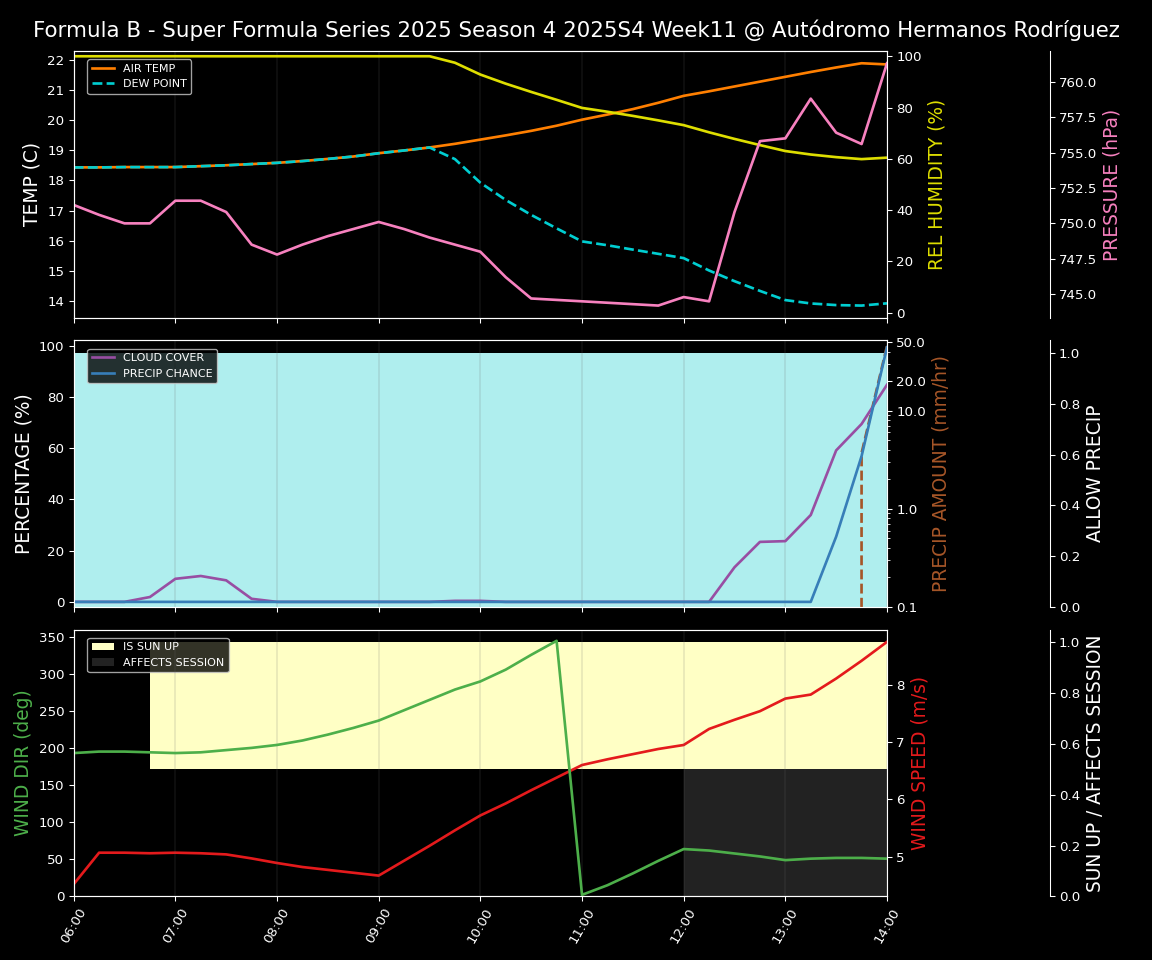
Task: Click the 09:00 time tick label
Action: click(x=378, y=924)
